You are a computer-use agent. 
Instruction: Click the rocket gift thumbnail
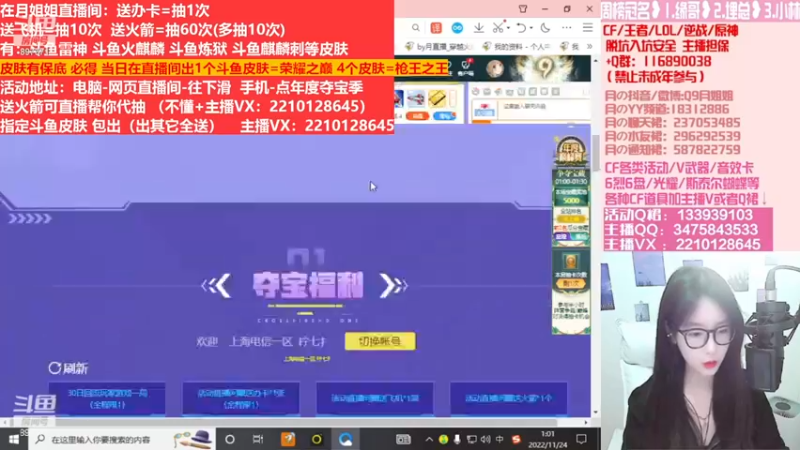416,98
